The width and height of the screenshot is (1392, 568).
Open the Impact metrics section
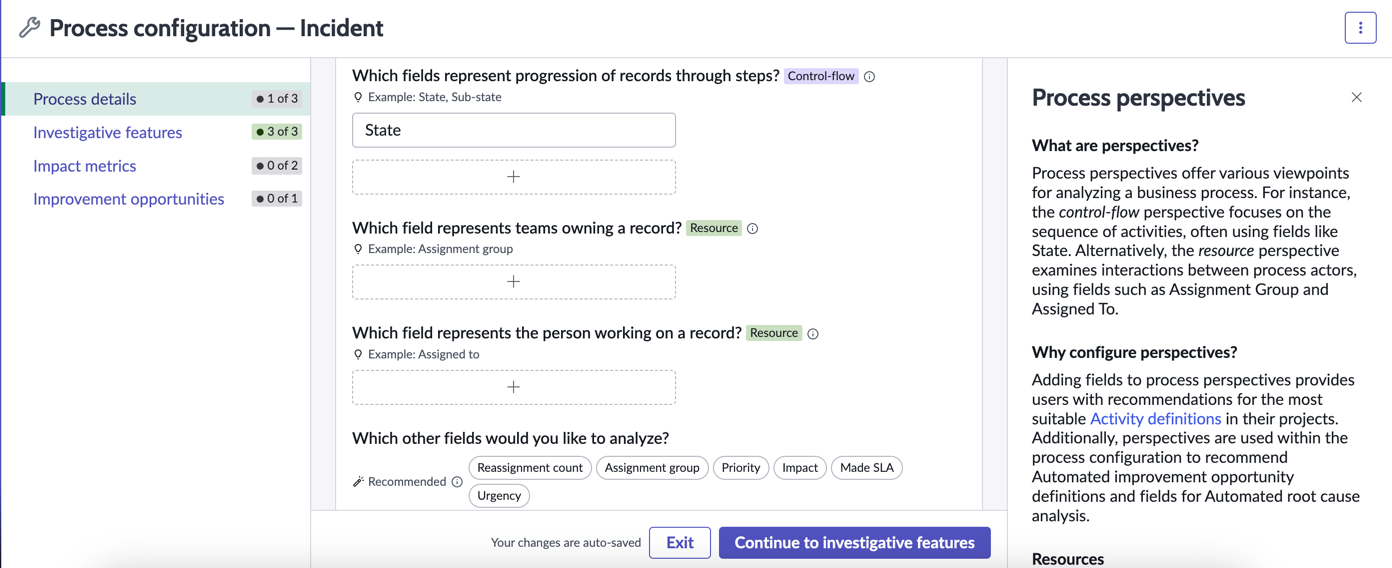tap(84, 166)
